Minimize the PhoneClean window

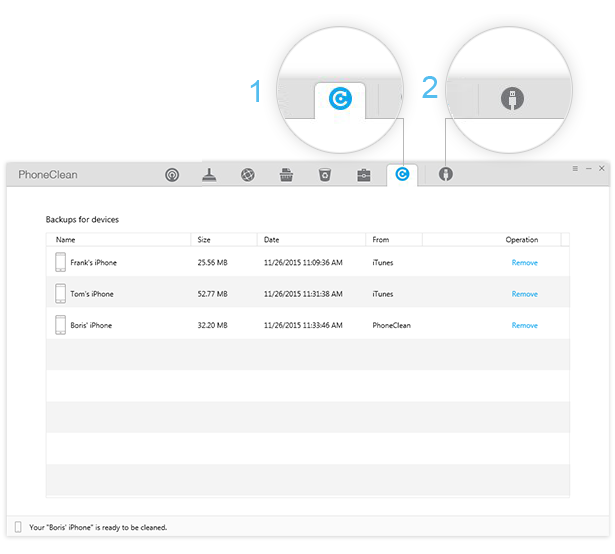588,168
